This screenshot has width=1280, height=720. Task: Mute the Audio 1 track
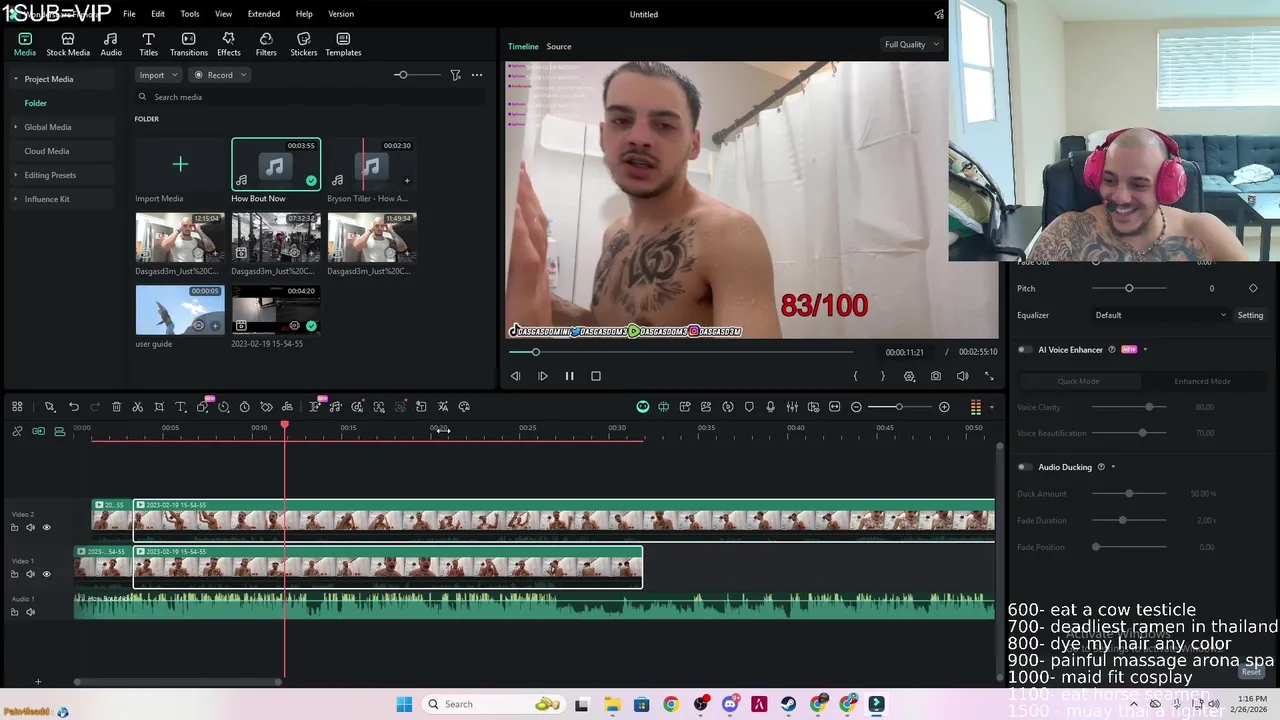30,612
